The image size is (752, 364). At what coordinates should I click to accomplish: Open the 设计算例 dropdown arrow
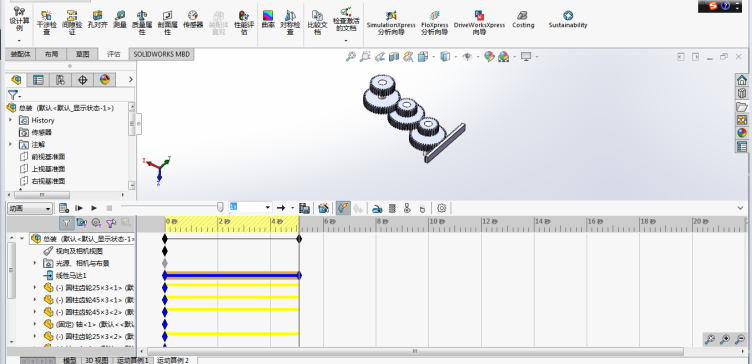tap(19, 41)
